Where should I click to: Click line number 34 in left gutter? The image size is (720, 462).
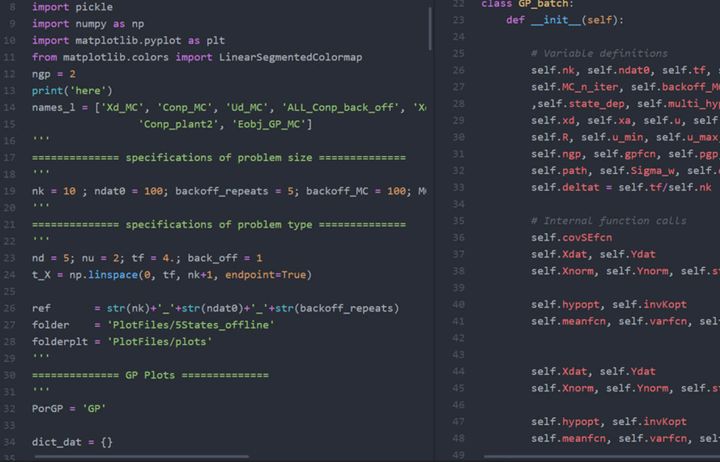[x=11, y=441]
